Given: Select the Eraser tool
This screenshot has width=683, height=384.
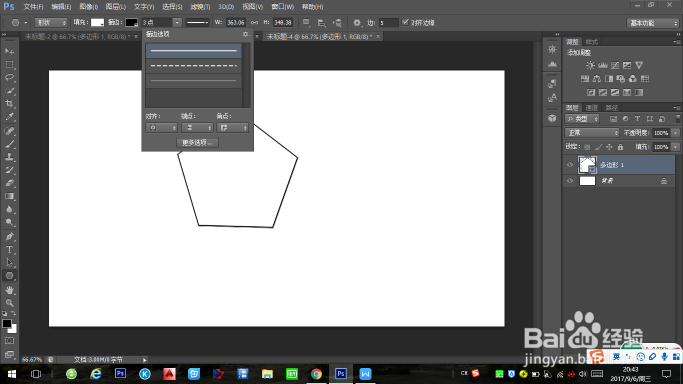Looking at the screenshot, I should tap(9, 183).
